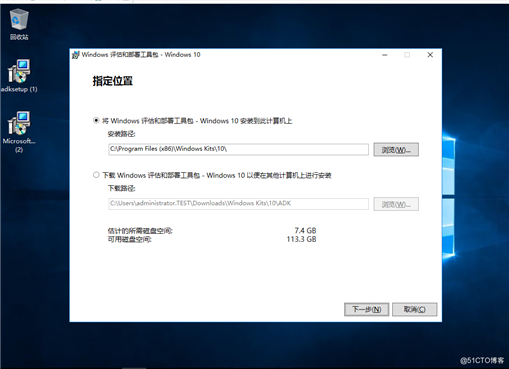Click the greyed-out download path browse button
509x369 pixels.
pos(396,204)
